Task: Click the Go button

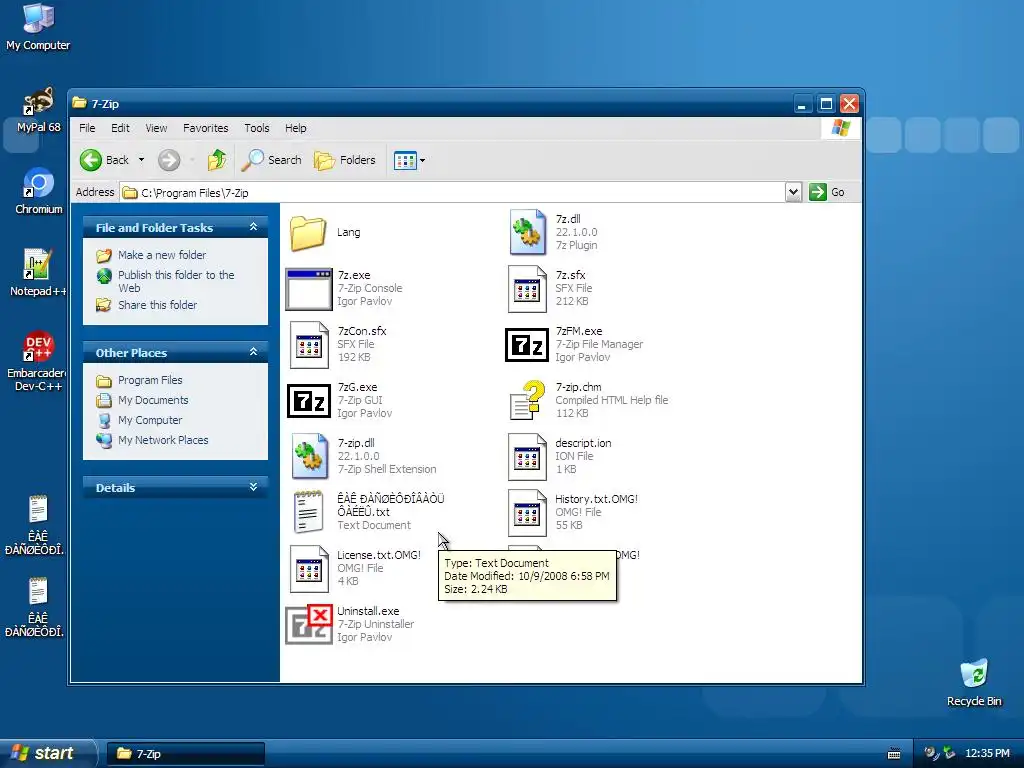Action: point(827,192)
